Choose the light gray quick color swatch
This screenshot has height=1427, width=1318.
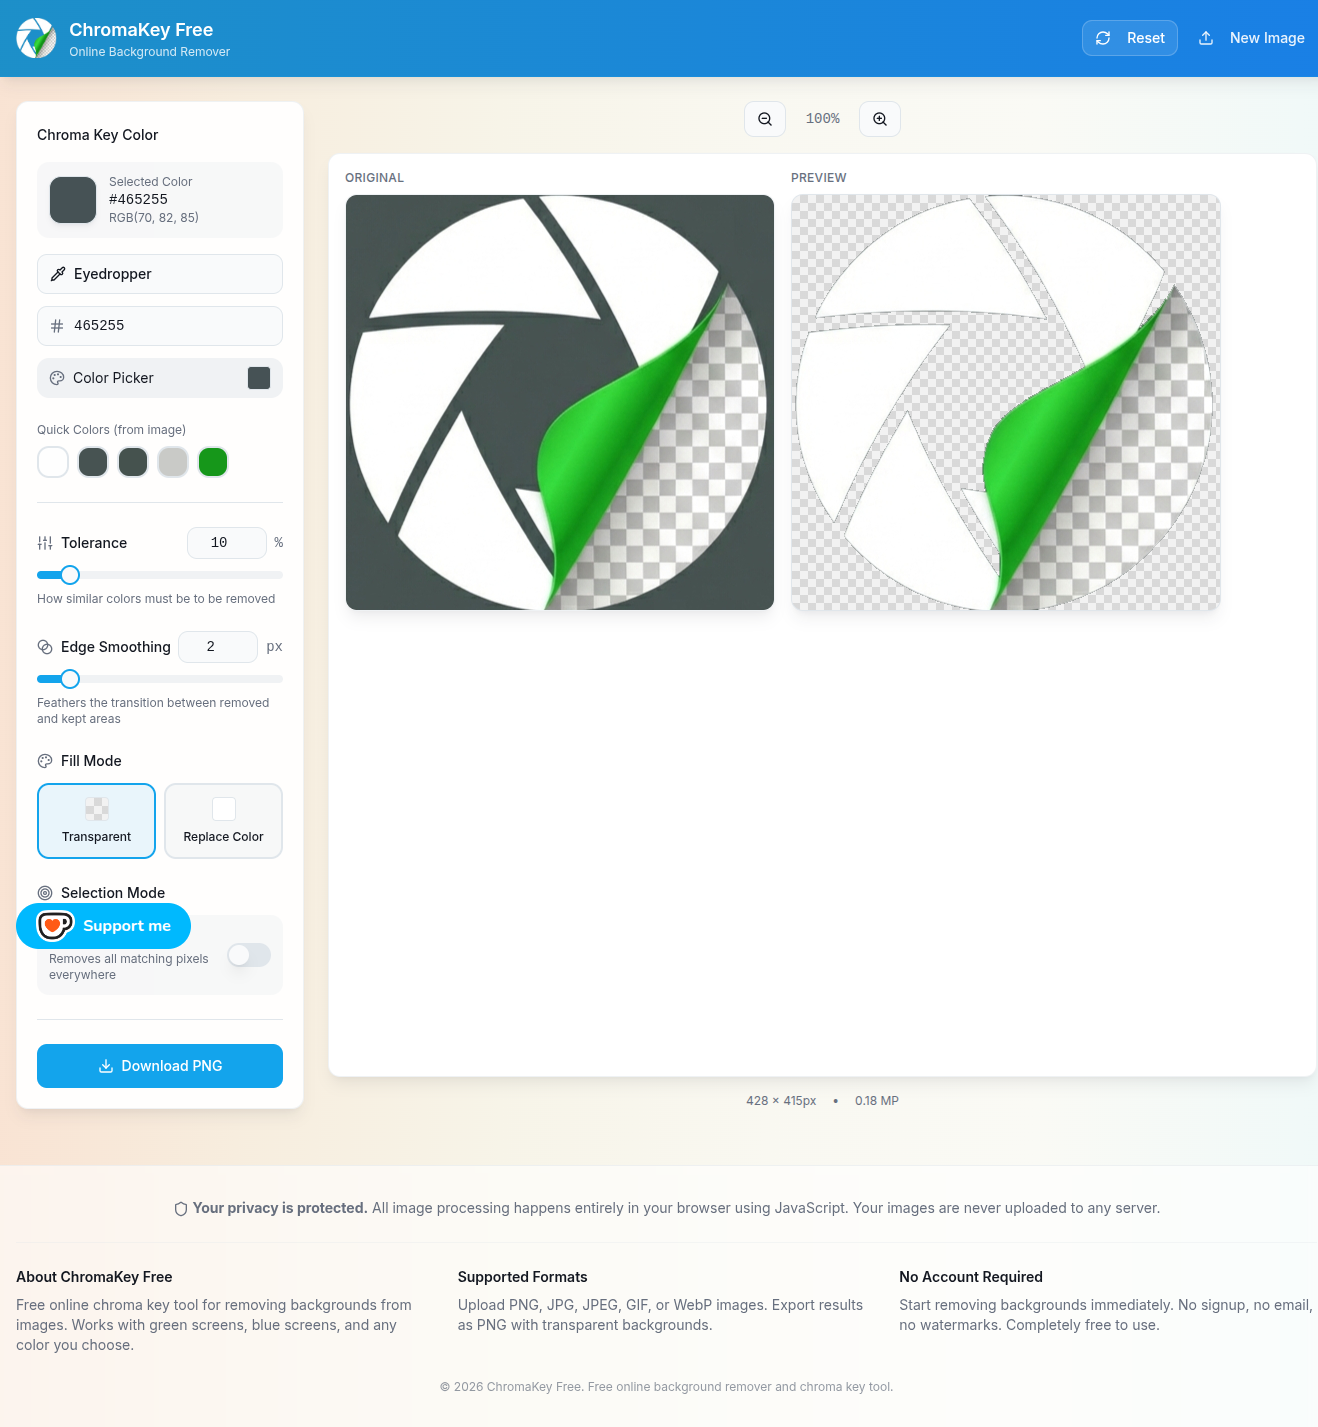pyautogui.click(x=173, y=462)
